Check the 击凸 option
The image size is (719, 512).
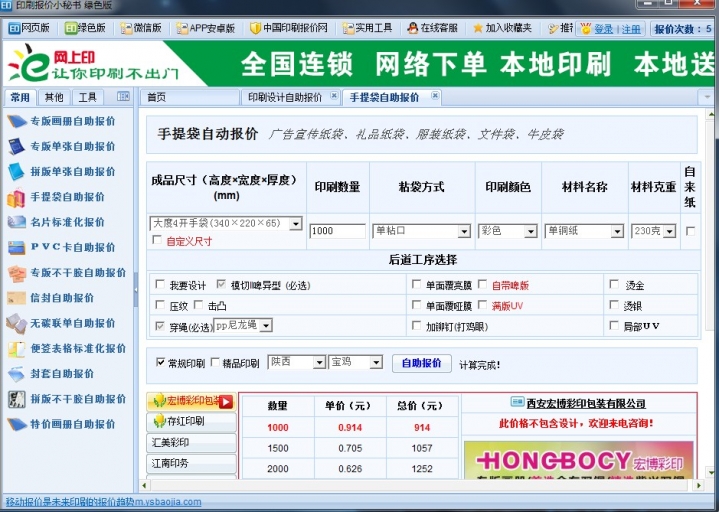[198, 305]
